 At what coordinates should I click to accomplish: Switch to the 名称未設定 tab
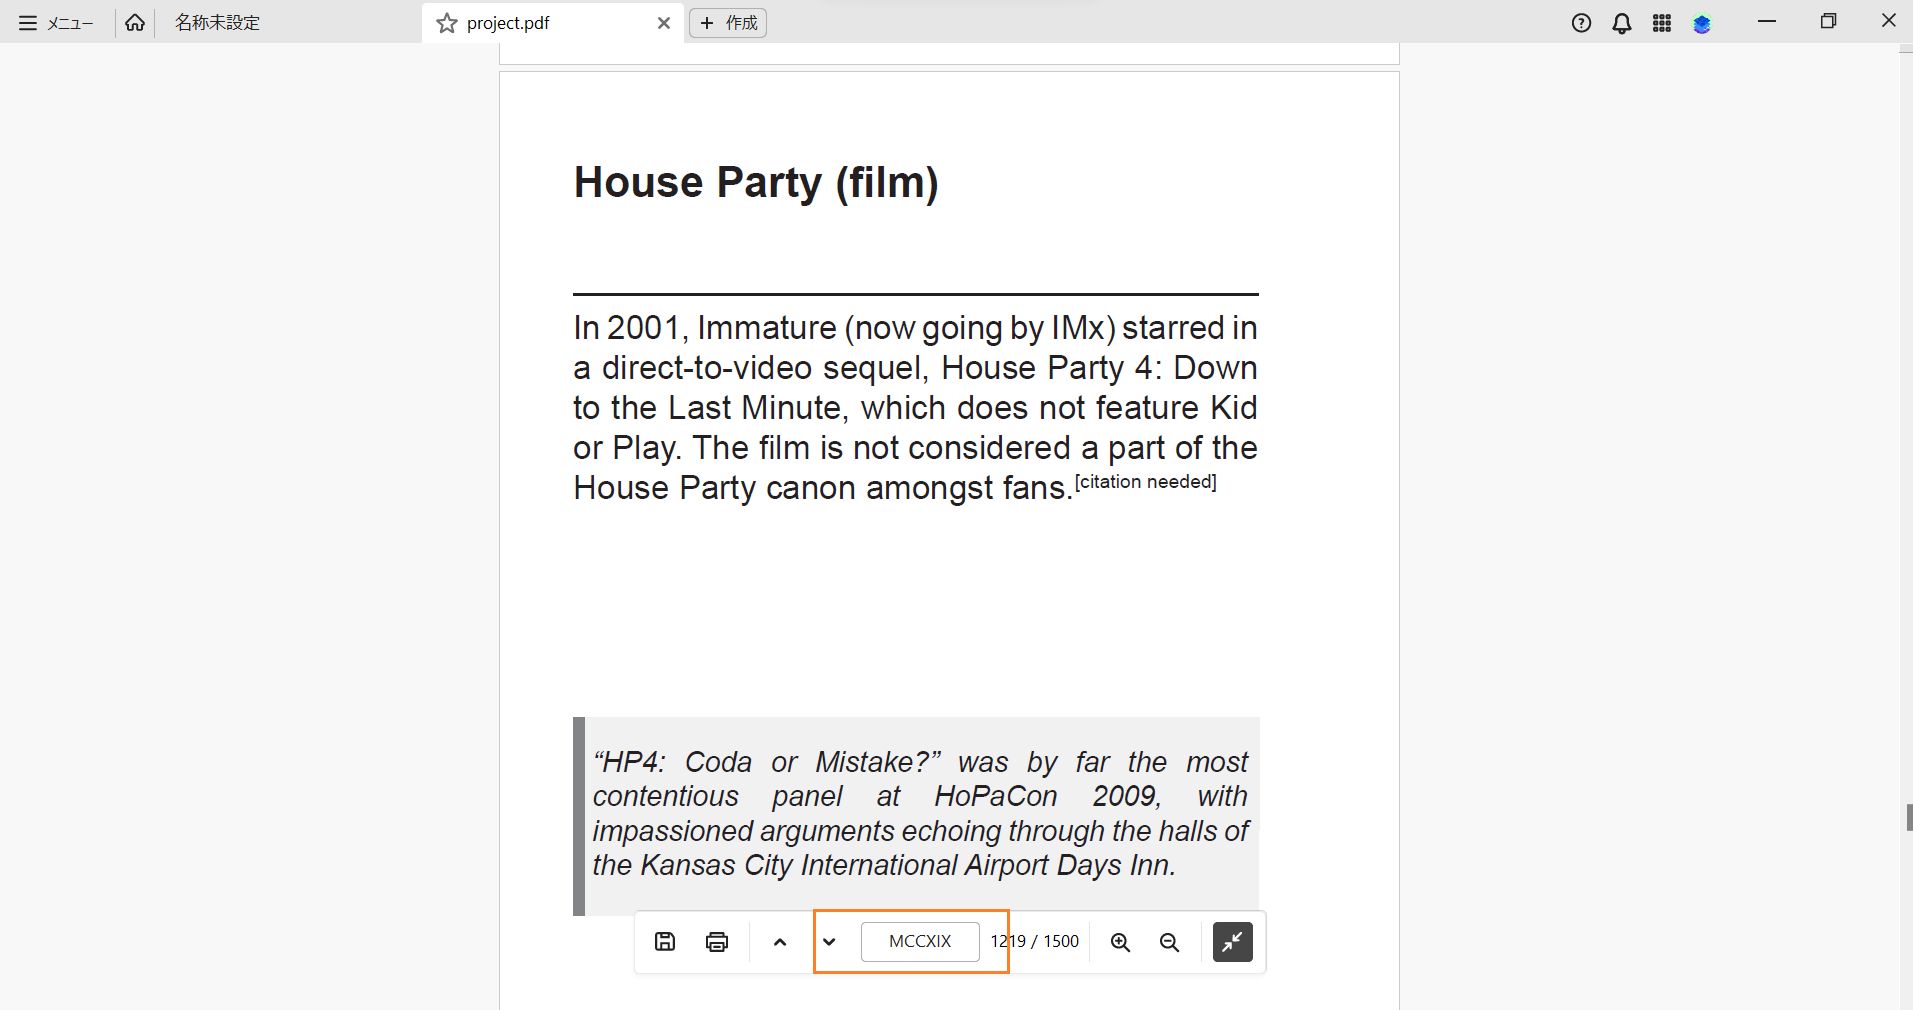(217, 23)
